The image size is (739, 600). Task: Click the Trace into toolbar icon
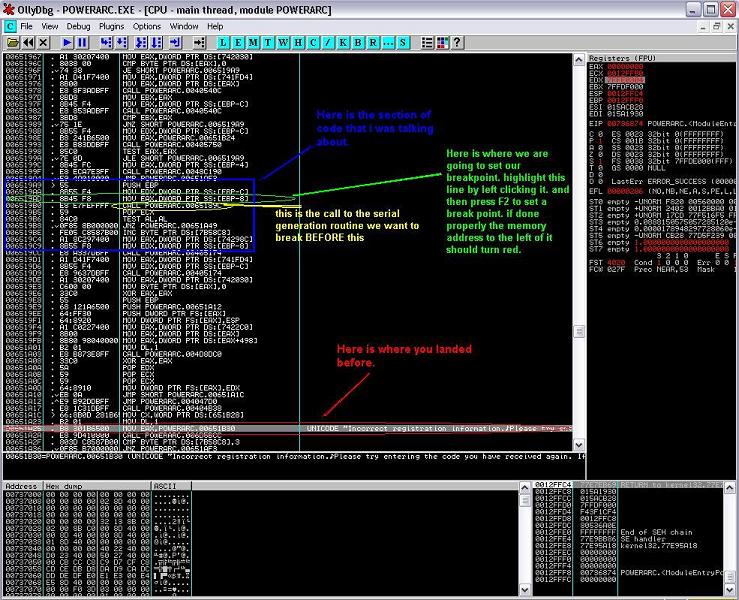click(x=140, y=43)
